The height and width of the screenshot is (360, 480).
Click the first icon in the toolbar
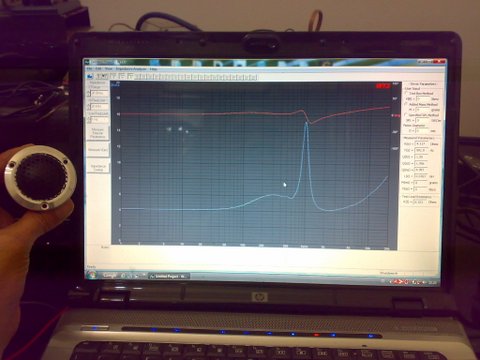coord(90,76)
